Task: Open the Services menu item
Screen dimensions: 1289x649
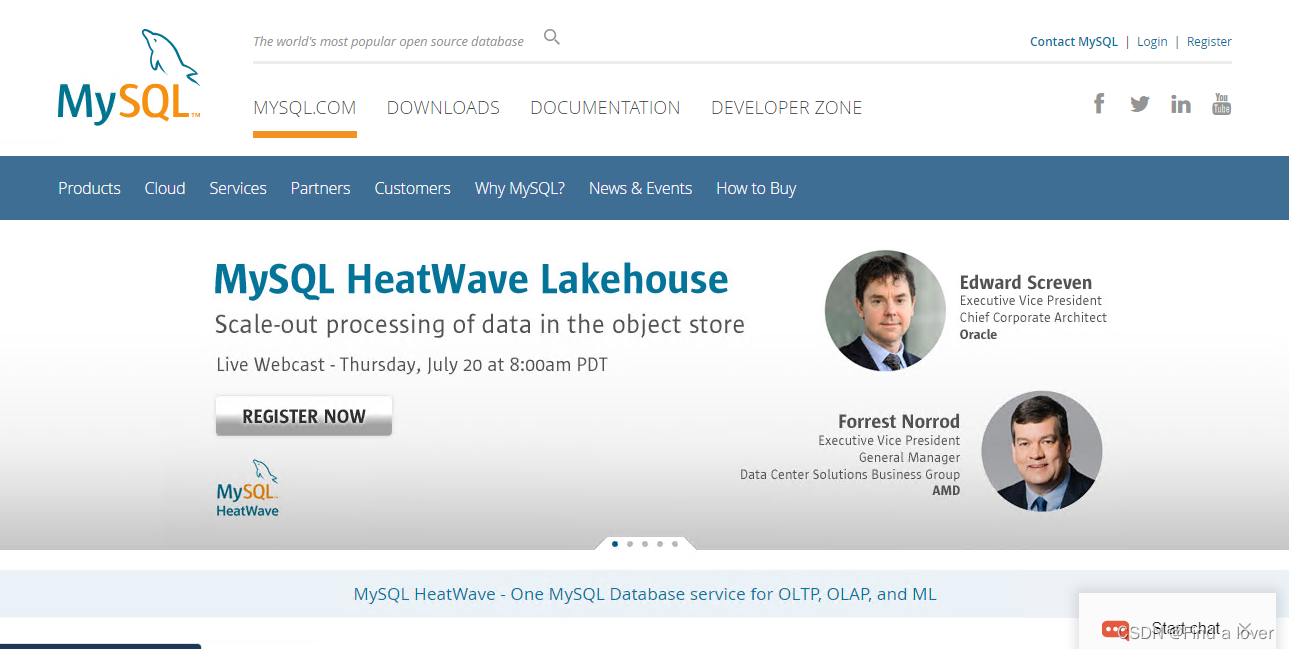Action: point(238,188)
